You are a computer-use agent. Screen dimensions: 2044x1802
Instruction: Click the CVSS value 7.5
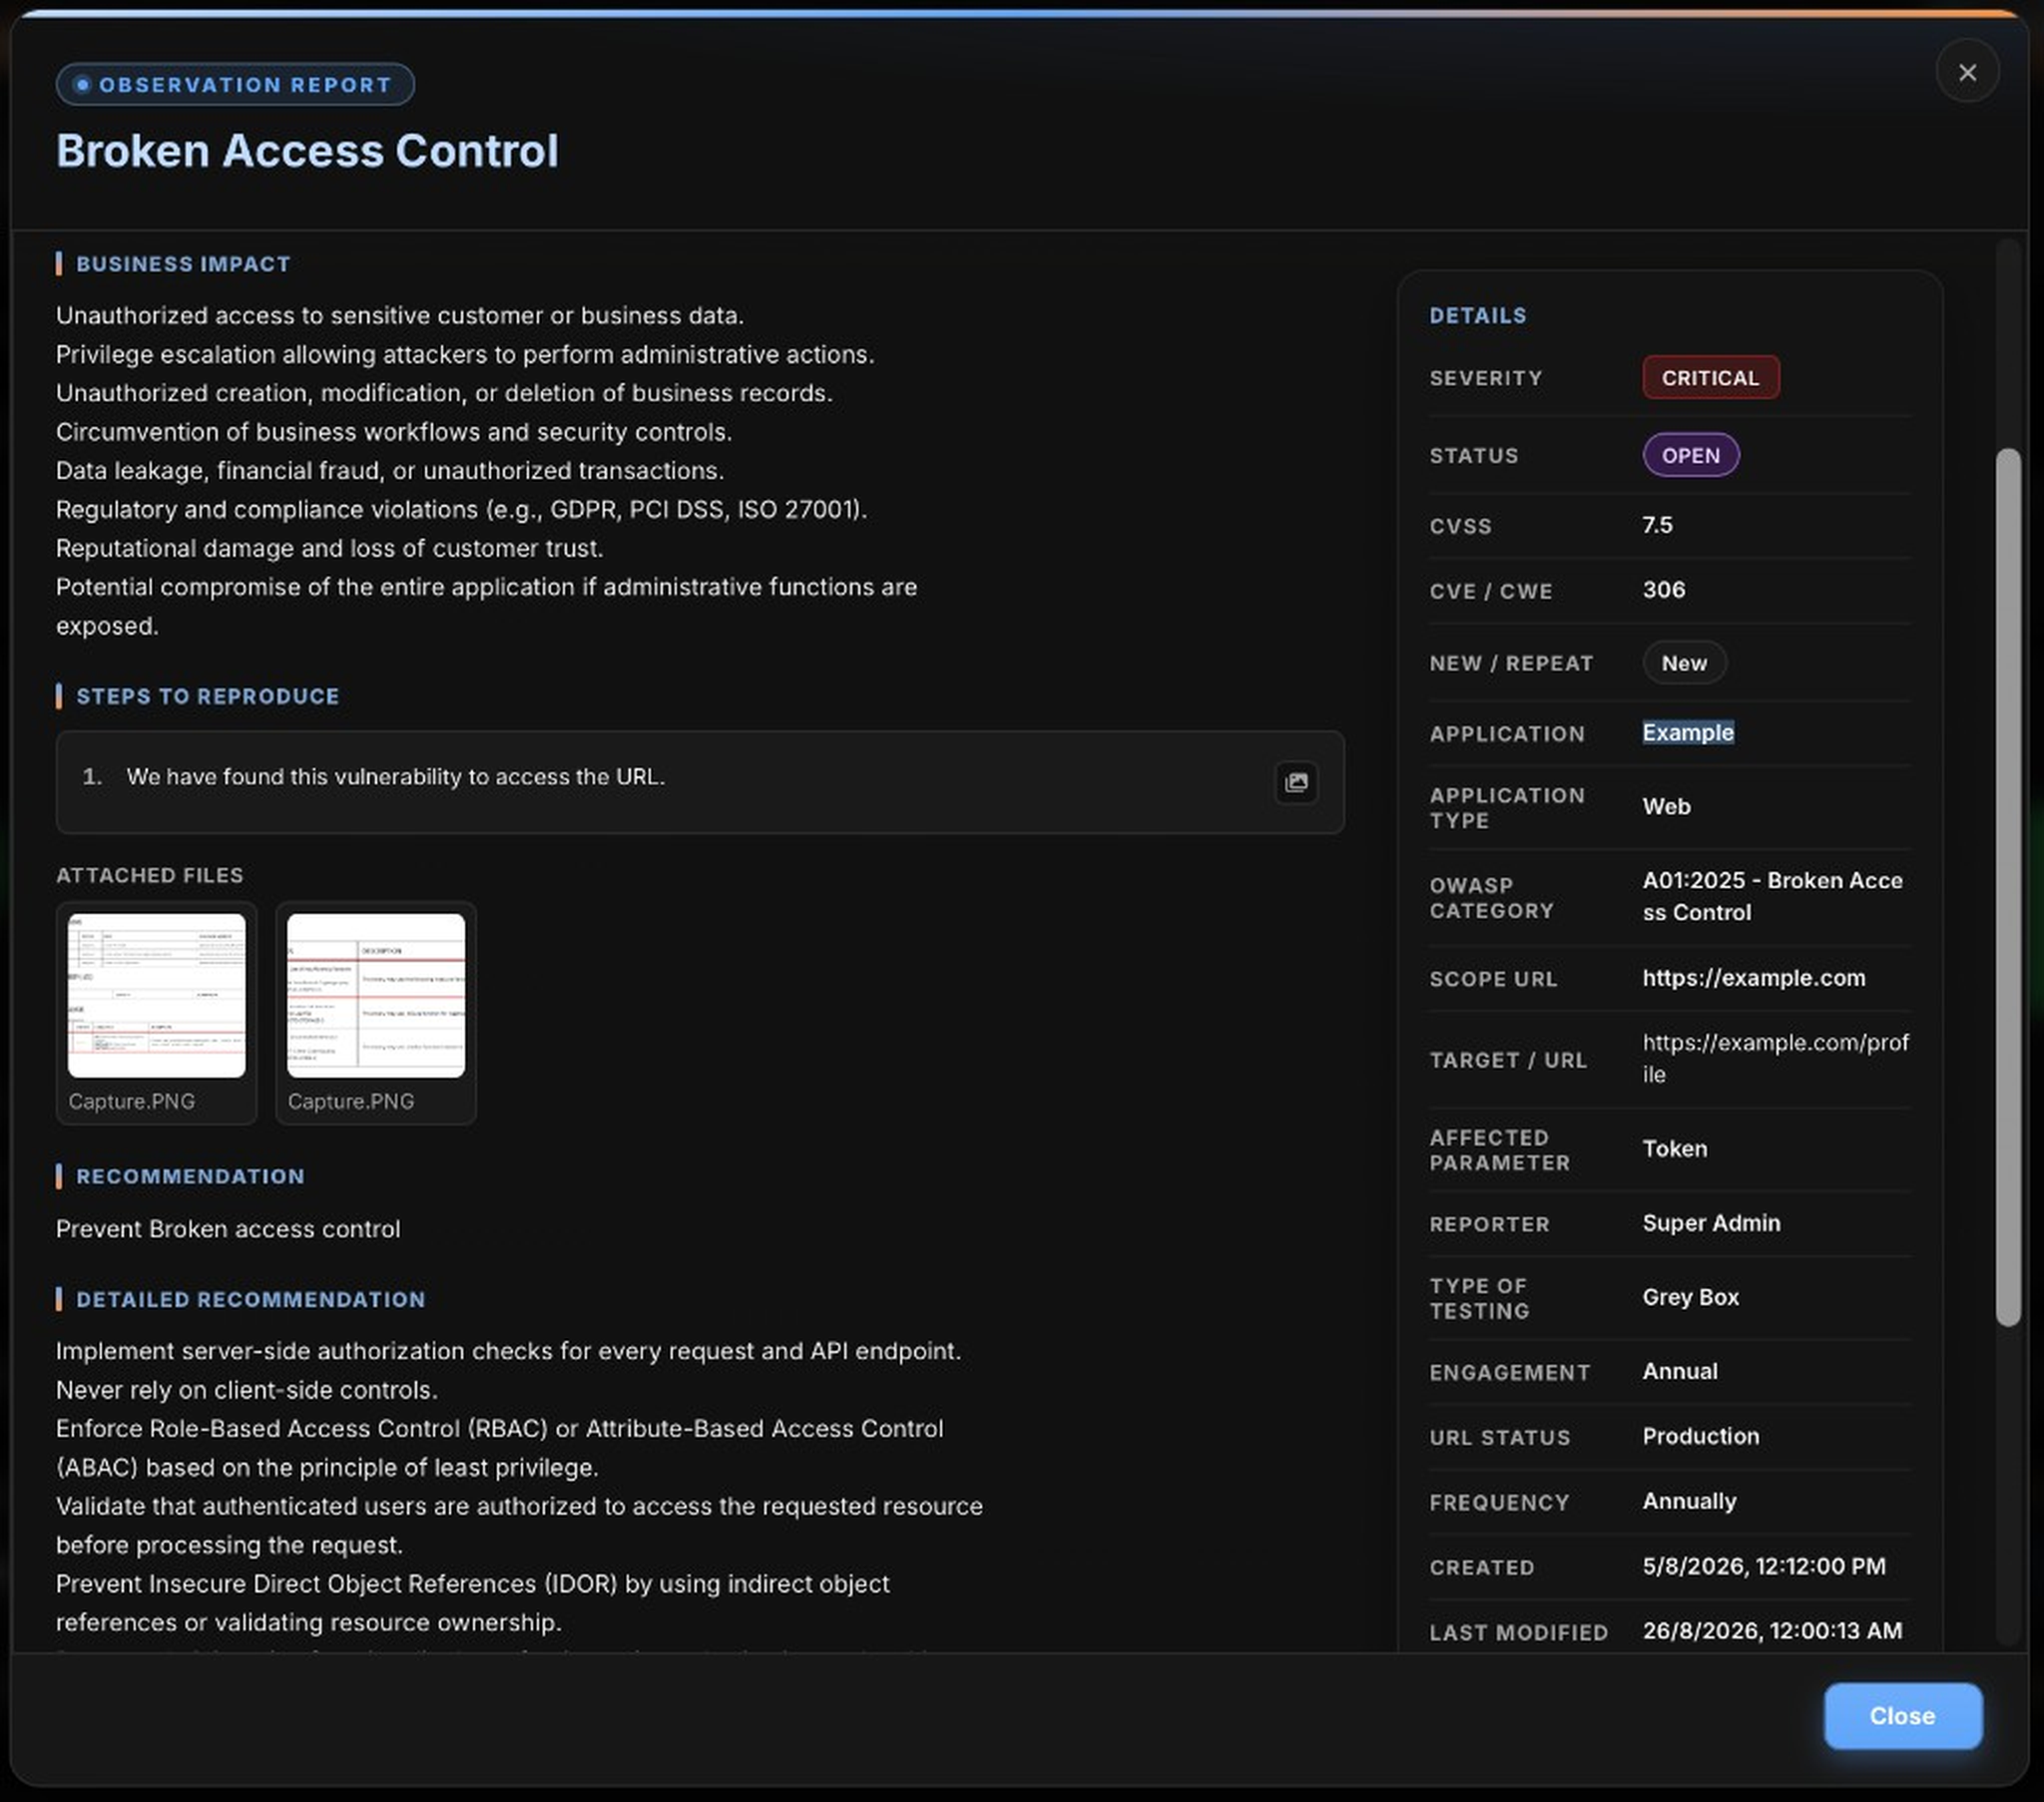1657,525
